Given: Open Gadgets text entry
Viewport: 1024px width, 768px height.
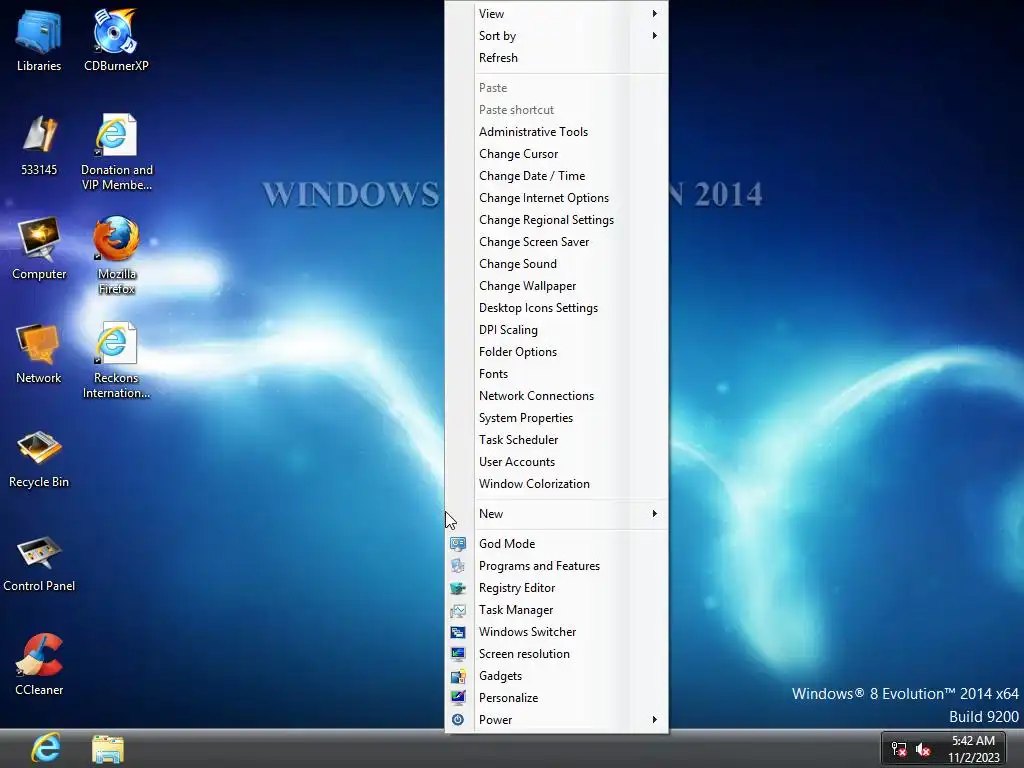Looking at the screenshot, I should coord(500,676).
